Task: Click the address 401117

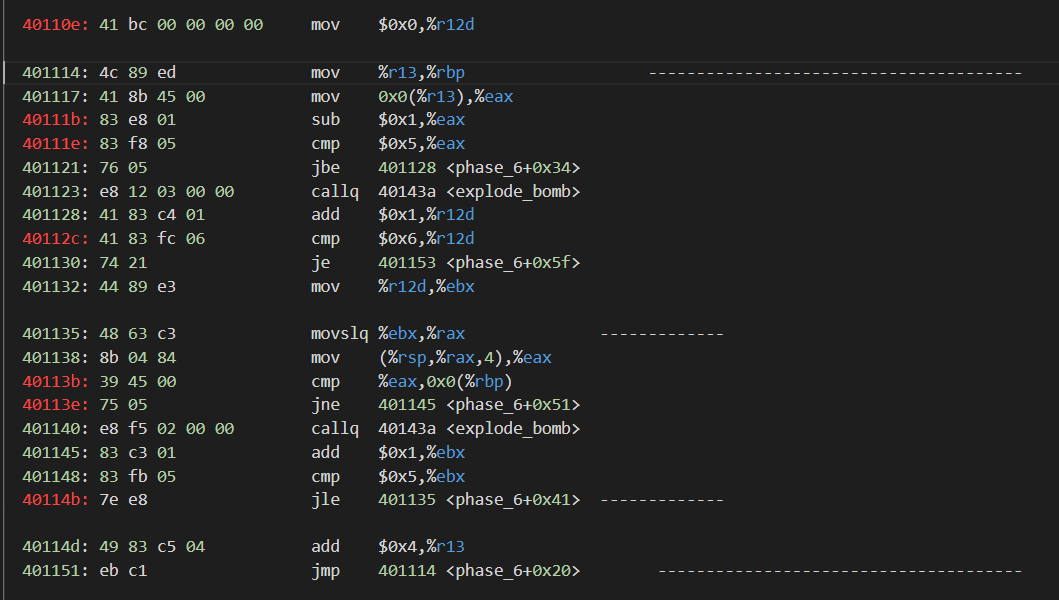Action: point(56,97)
